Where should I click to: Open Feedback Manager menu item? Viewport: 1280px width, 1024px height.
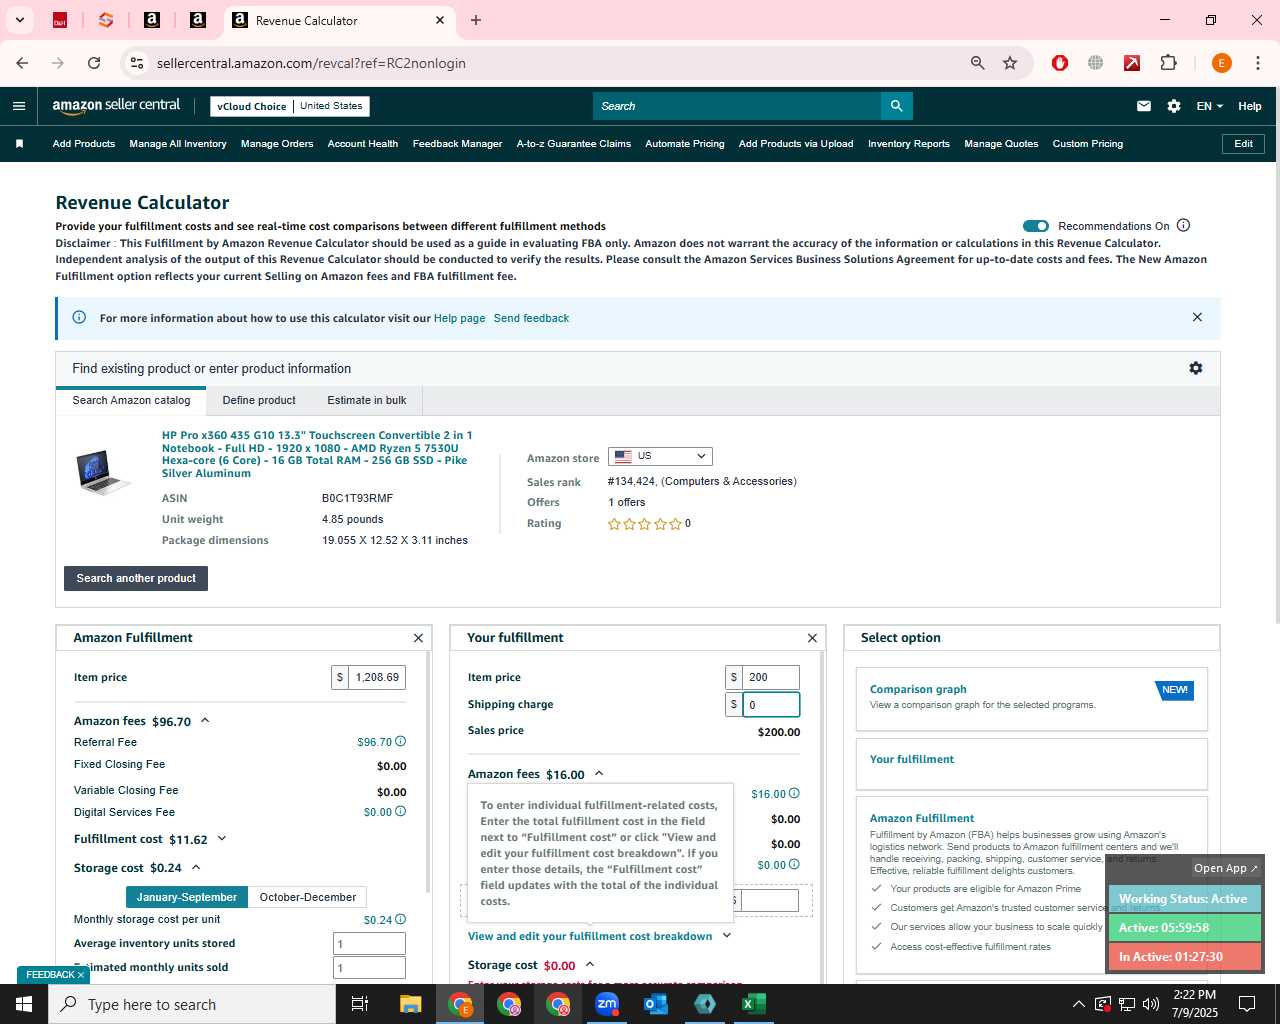point(457,144)
